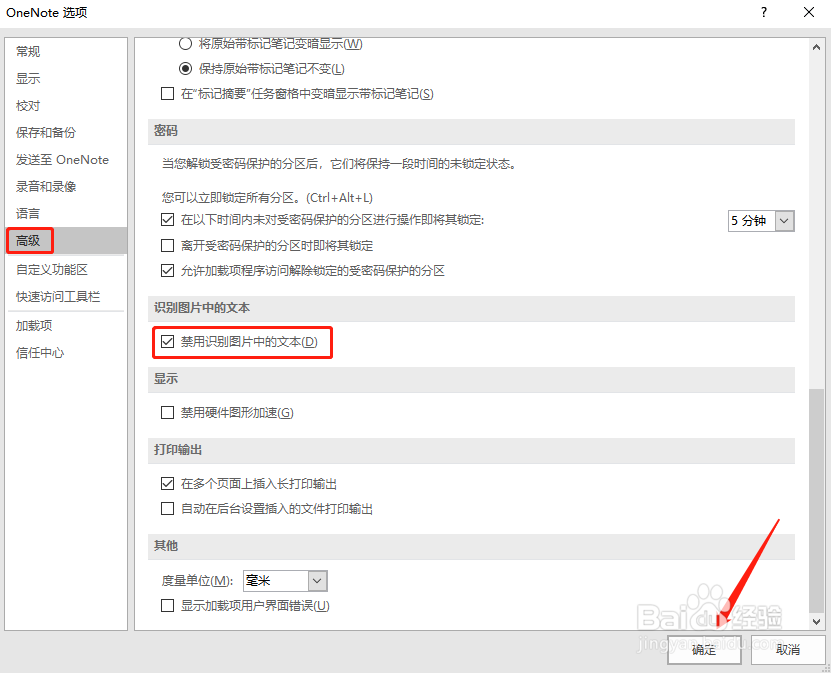The width and height of the screenshot is (831, 673).
Task: Open the 常规 options category
Action: click(28, 51)
